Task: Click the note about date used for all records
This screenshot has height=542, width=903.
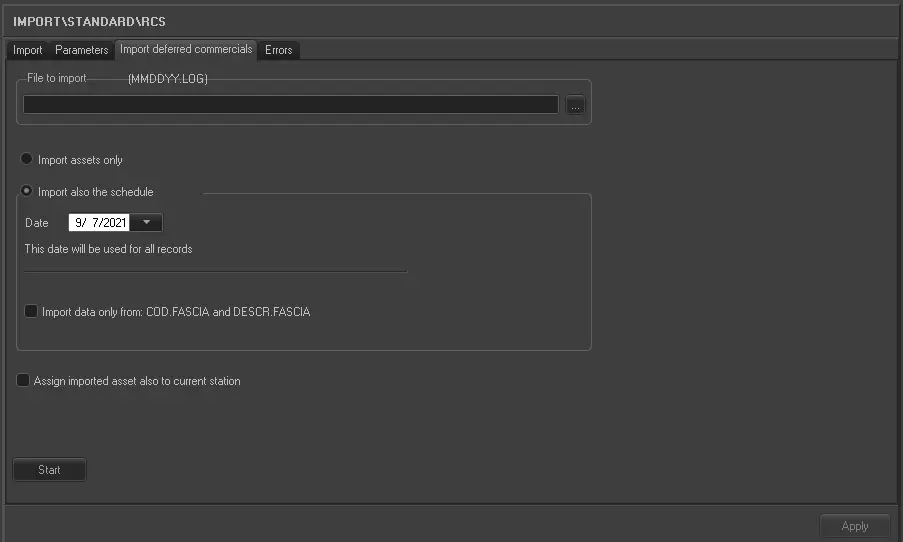Action: [x=108, y=249]
